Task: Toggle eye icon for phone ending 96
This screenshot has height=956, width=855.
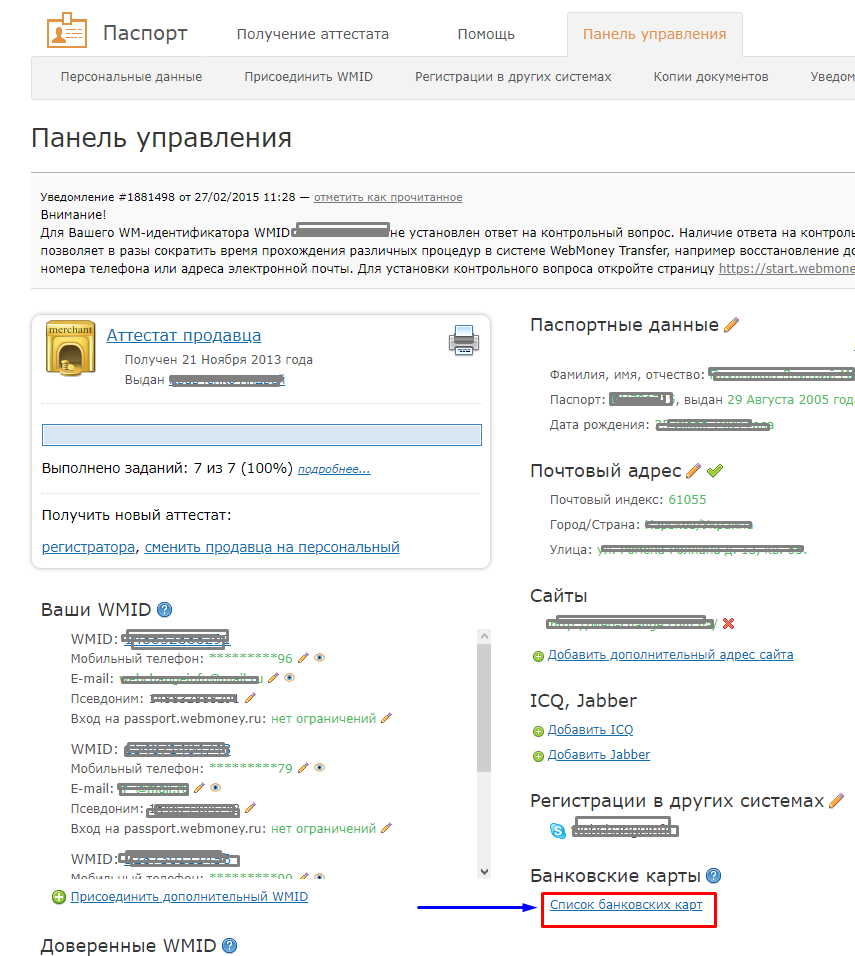Action: [319, 658]
